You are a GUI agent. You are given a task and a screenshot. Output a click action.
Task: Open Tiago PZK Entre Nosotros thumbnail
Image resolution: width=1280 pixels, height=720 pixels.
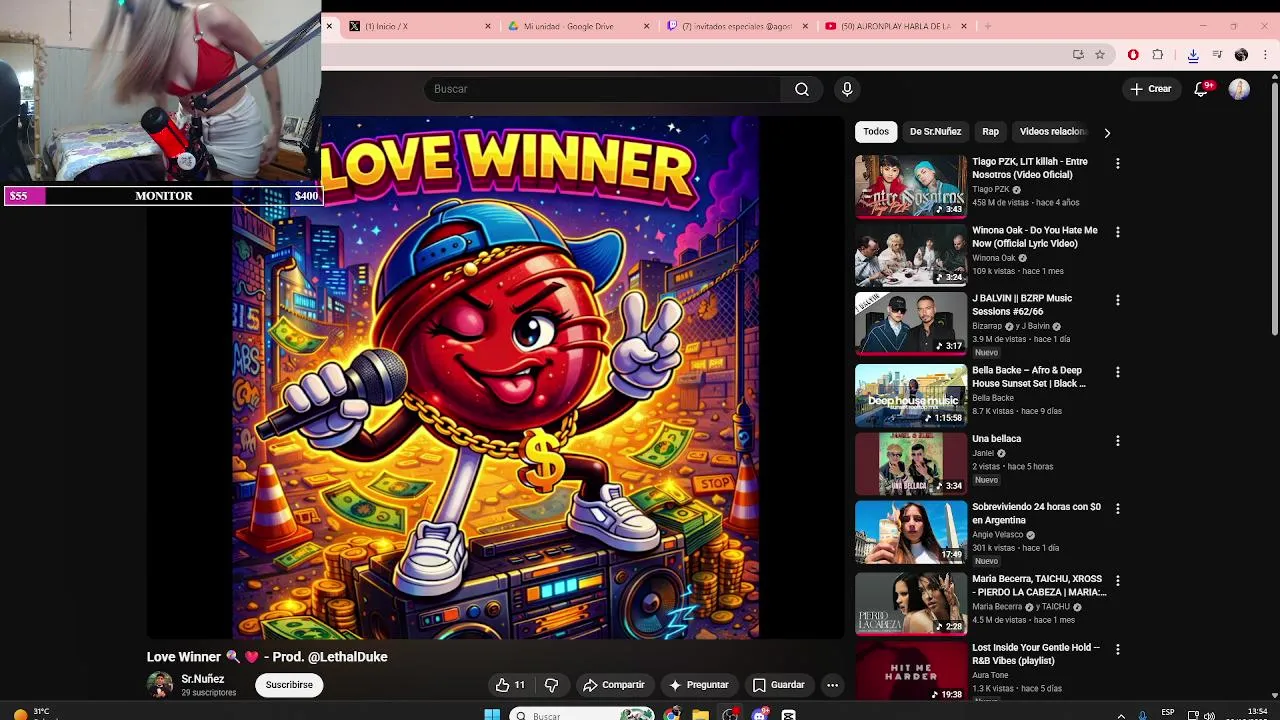coord(911,186)
